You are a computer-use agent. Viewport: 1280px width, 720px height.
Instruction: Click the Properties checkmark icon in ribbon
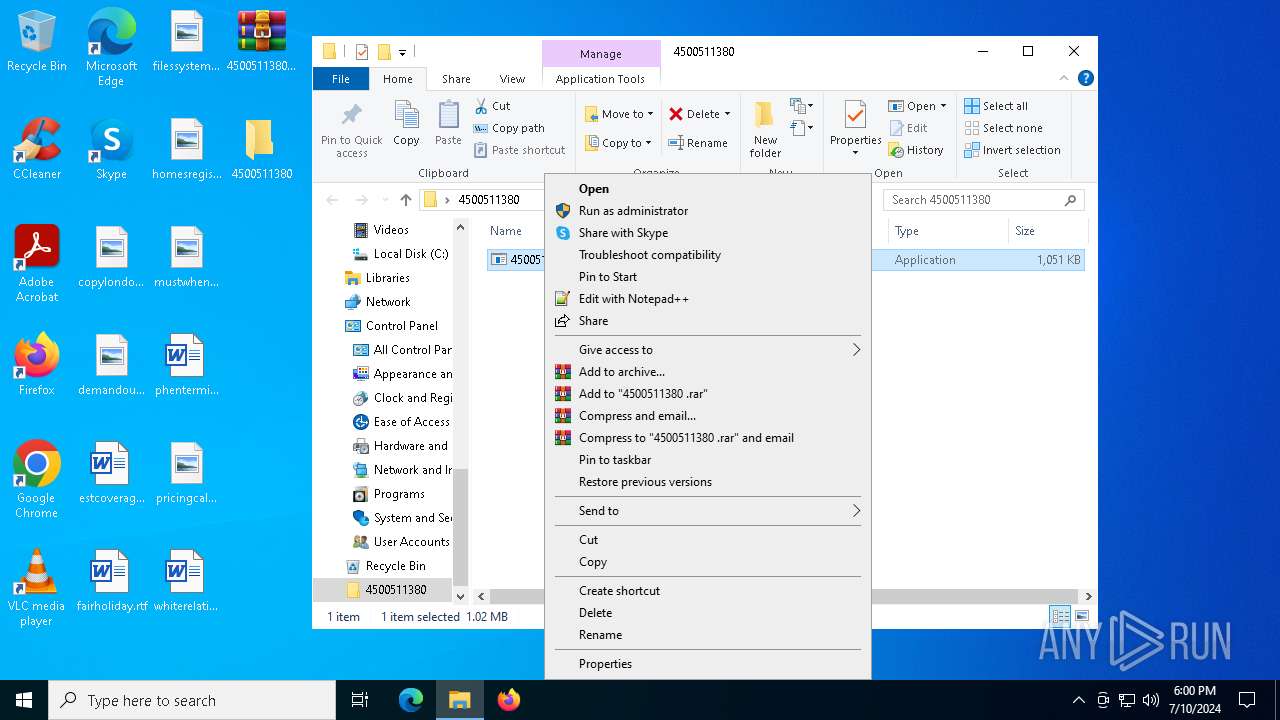(x=855, y=115)
